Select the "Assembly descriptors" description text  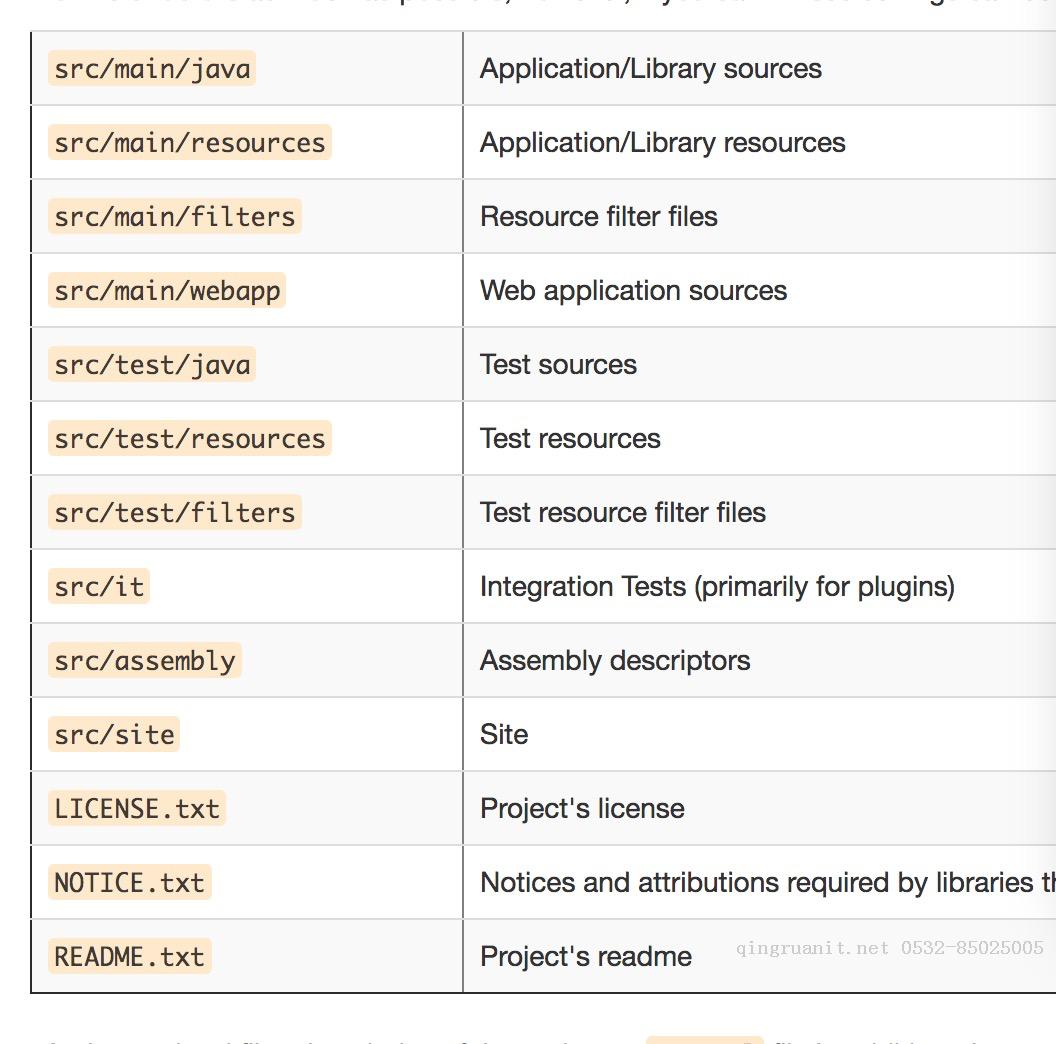click(x=614, y=661)
